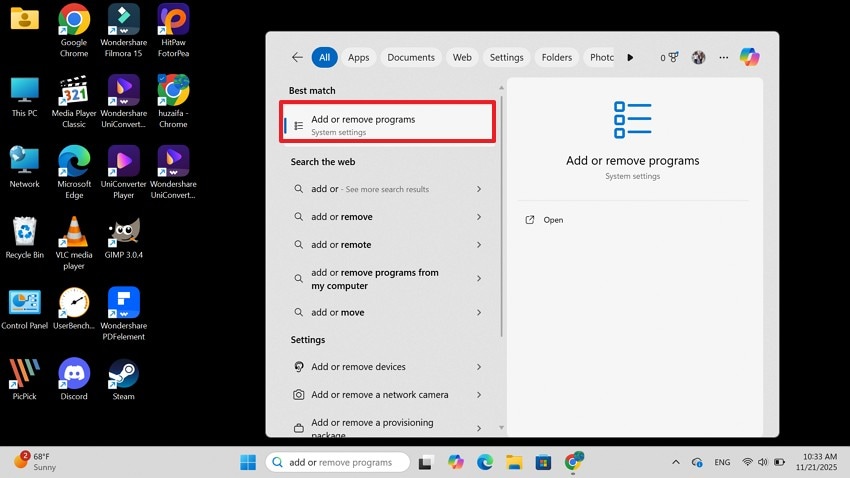Expand 'add or remove programs from my computer' chevron
This screenshot has height=478, width=850.
[x=479, y=279]
